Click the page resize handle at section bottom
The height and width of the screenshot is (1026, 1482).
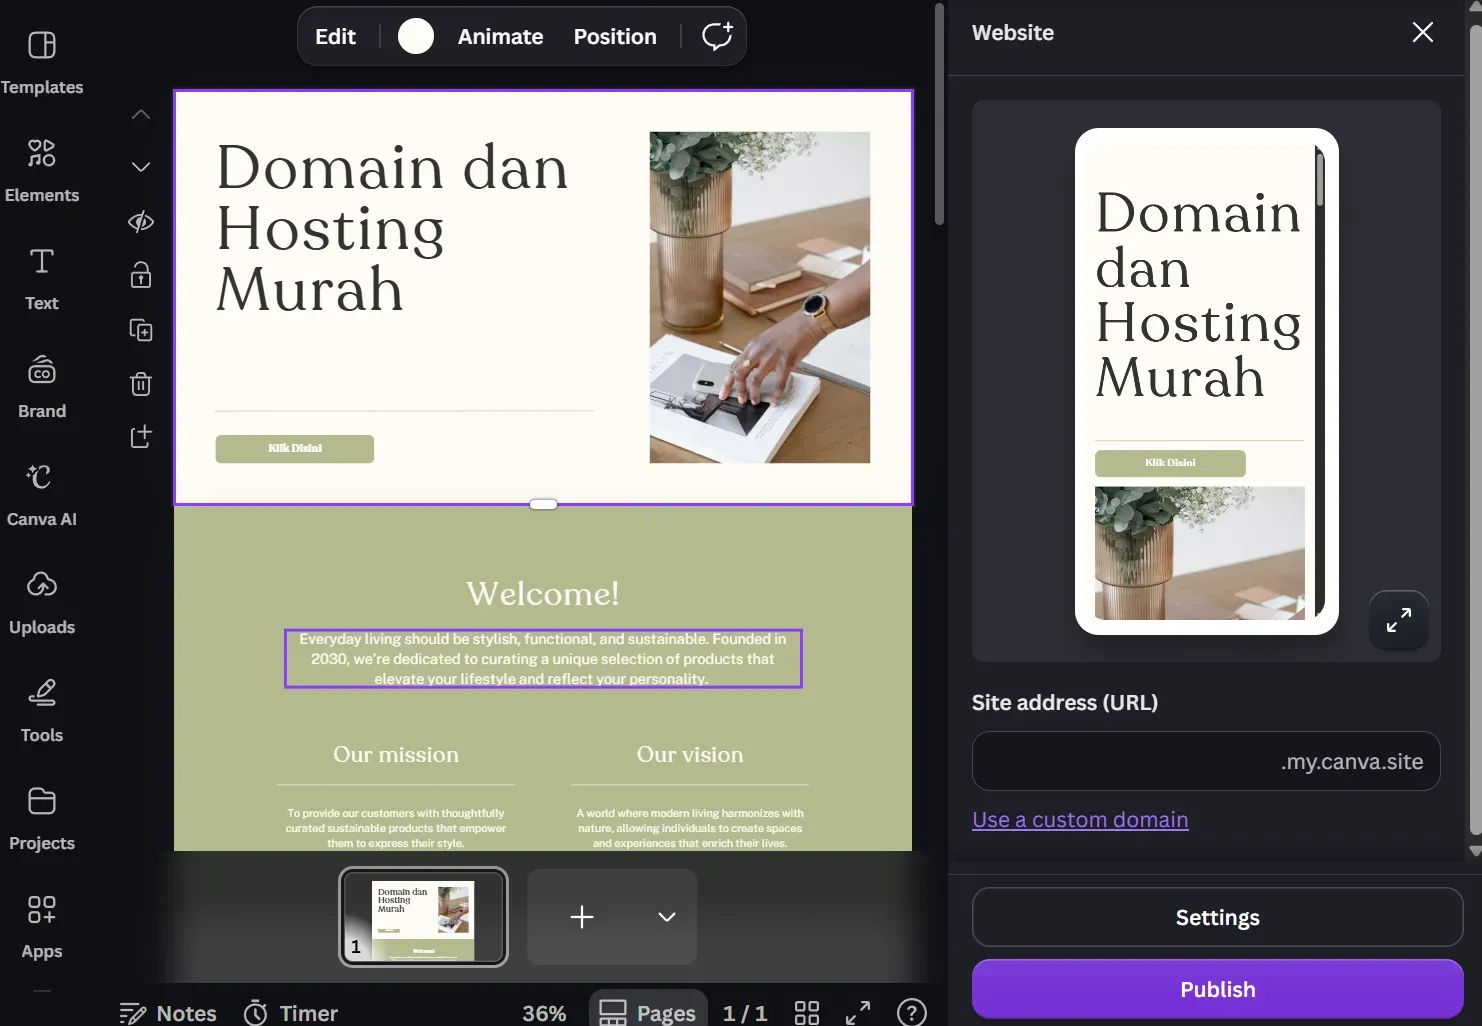[543, 504]
